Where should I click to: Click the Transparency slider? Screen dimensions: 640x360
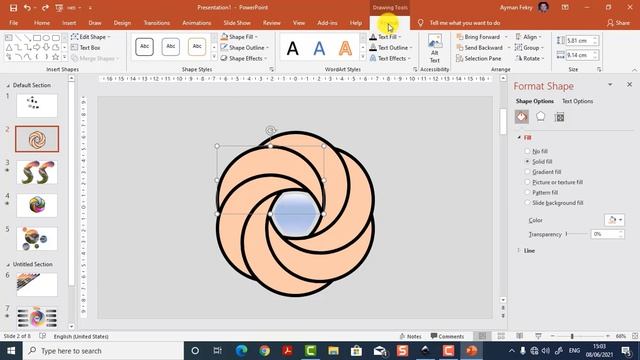(576, 234)
